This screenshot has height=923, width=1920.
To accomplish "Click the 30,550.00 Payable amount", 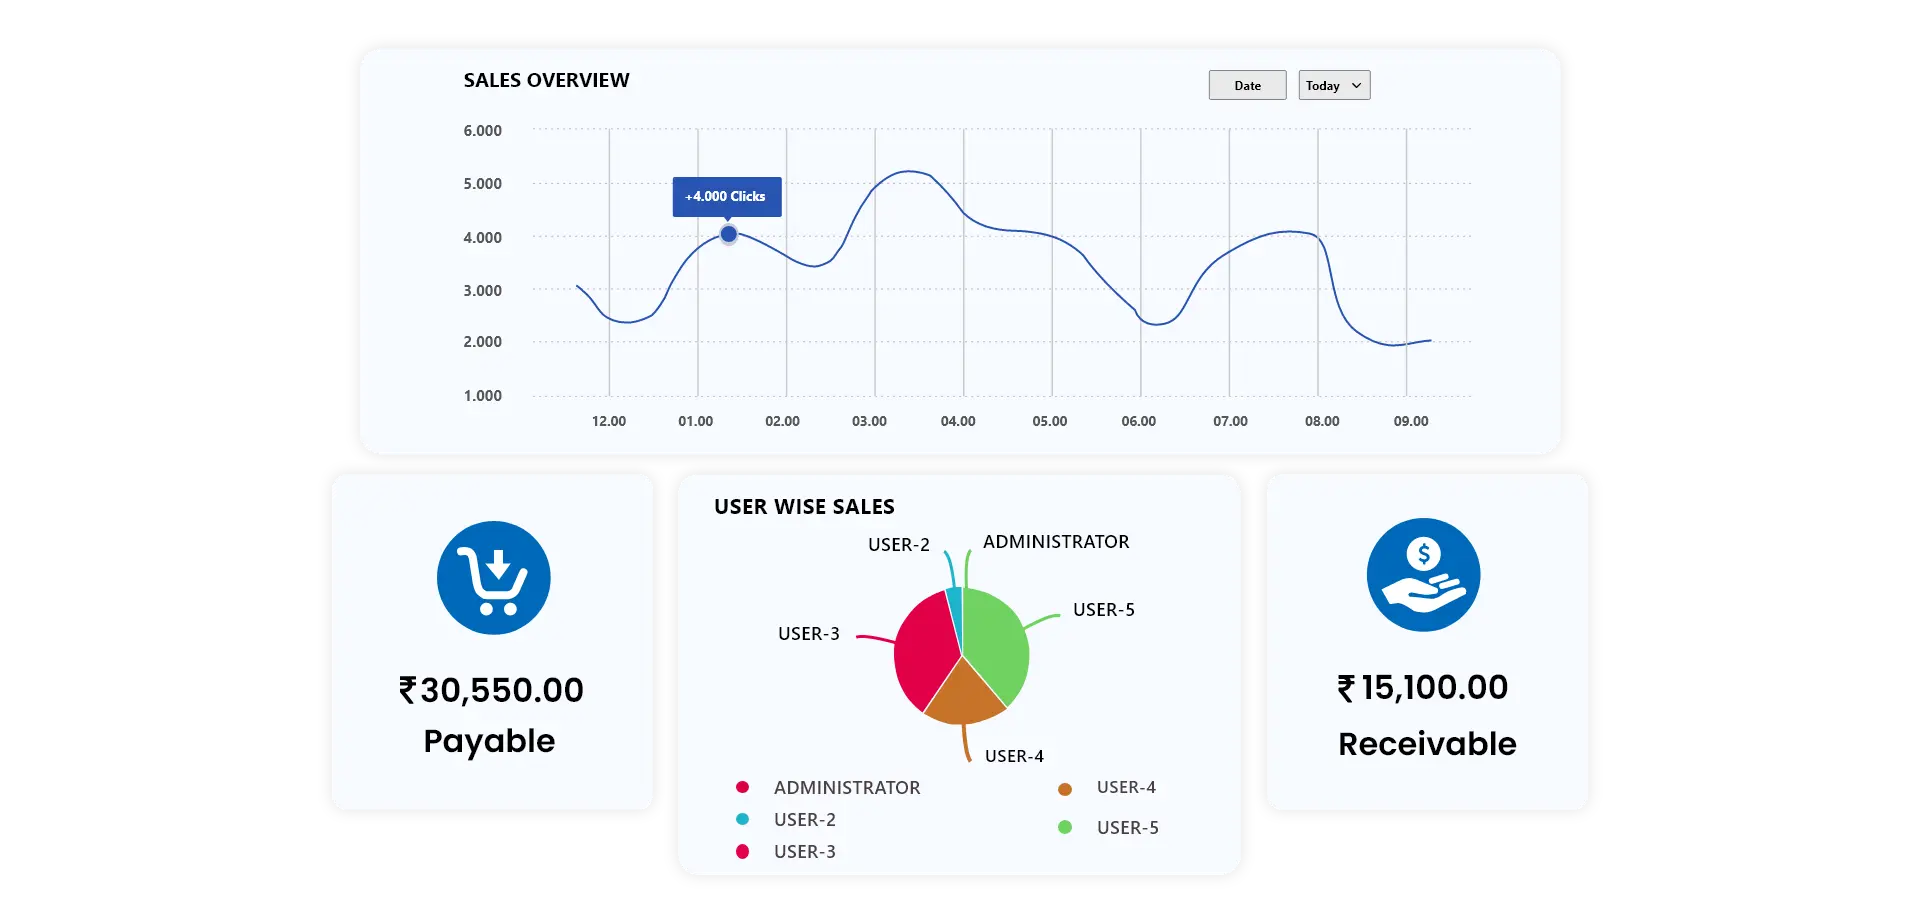I will (x=501, y=690).
